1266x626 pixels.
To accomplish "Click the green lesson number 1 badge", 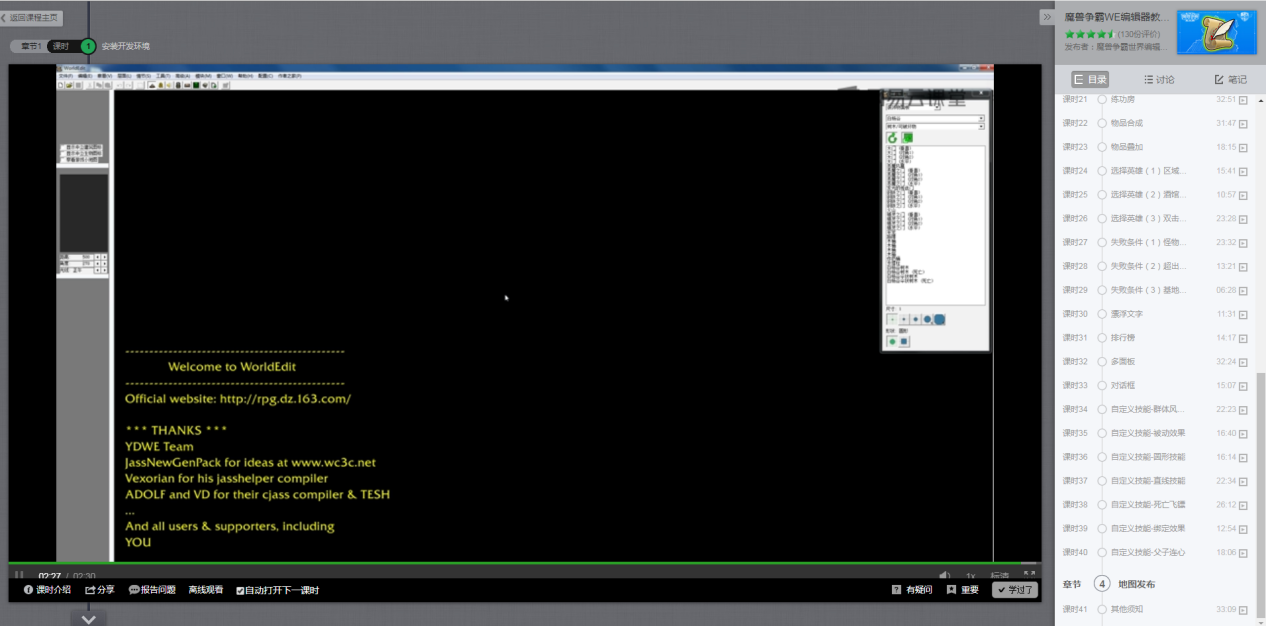I will pyautogui.click(x=88, y=46).
